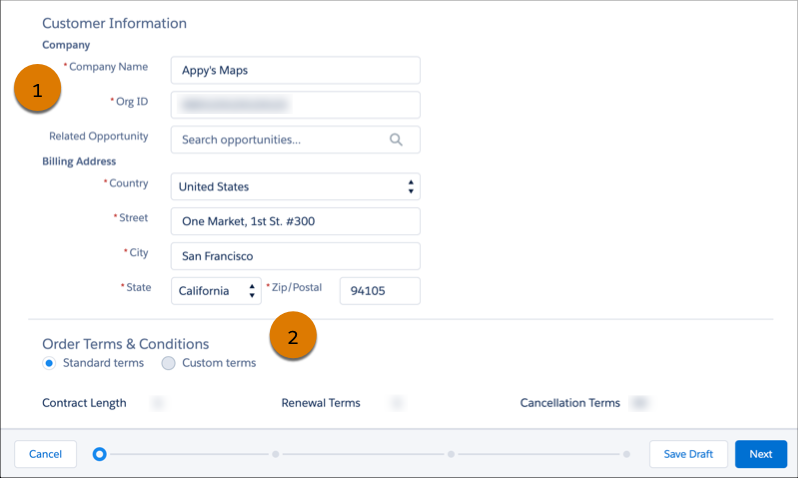Click the Contract Length label
The height and width of the screenshot is (478, 798).
click(x=84, y=403)
